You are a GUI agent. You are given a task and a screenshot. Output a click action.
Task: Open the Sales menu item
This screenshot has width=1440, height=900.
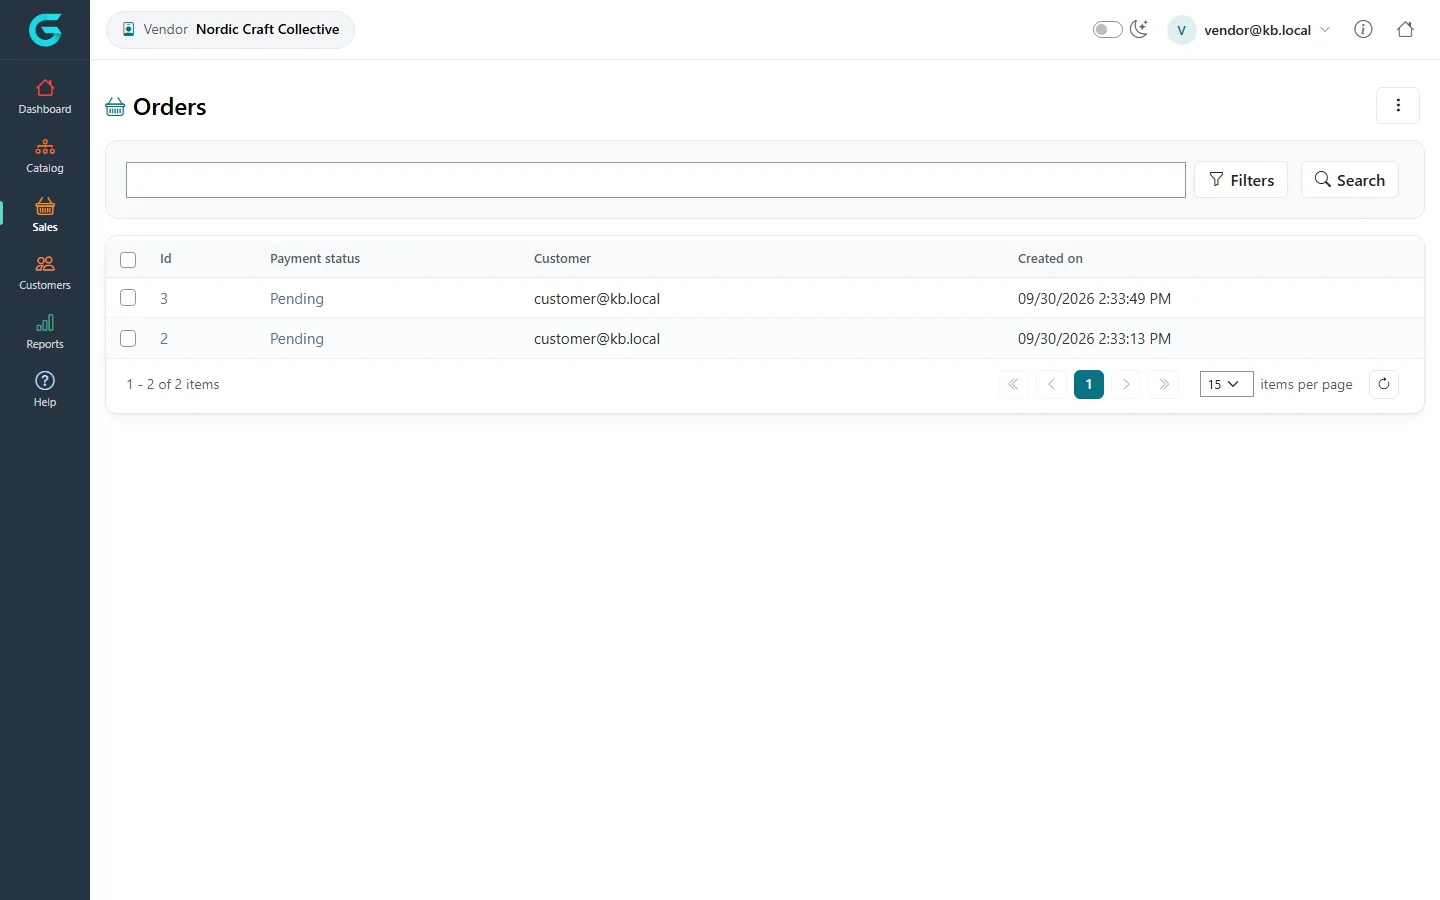coord(45,215)
